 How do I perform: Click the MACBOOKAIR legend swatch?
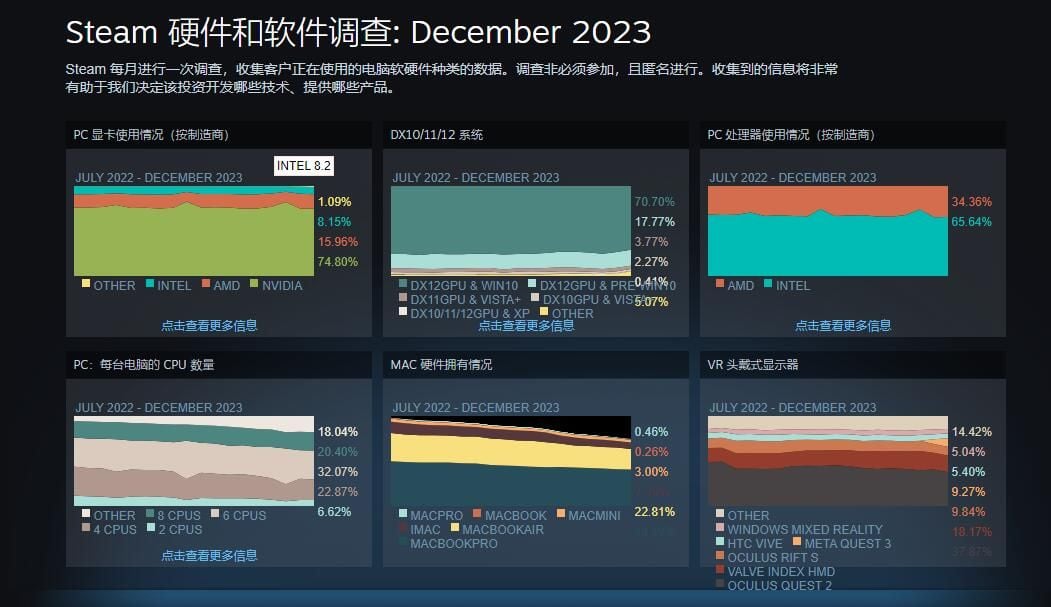point(454,527)
